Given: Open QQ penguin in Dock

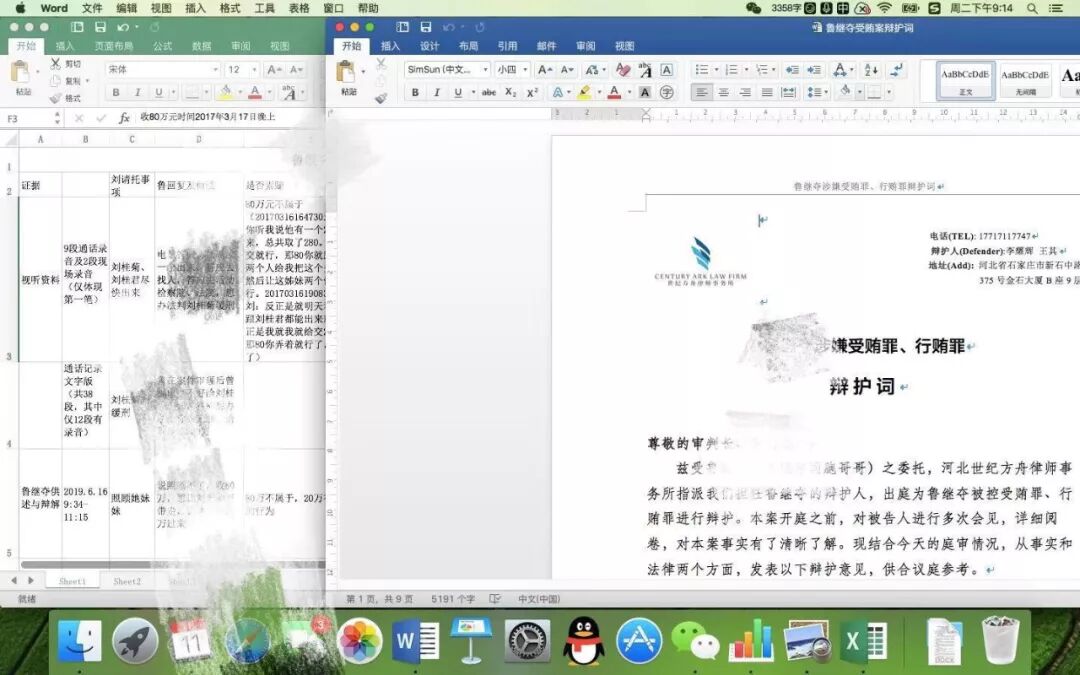Looking at the screenshot, I should 583,641.
